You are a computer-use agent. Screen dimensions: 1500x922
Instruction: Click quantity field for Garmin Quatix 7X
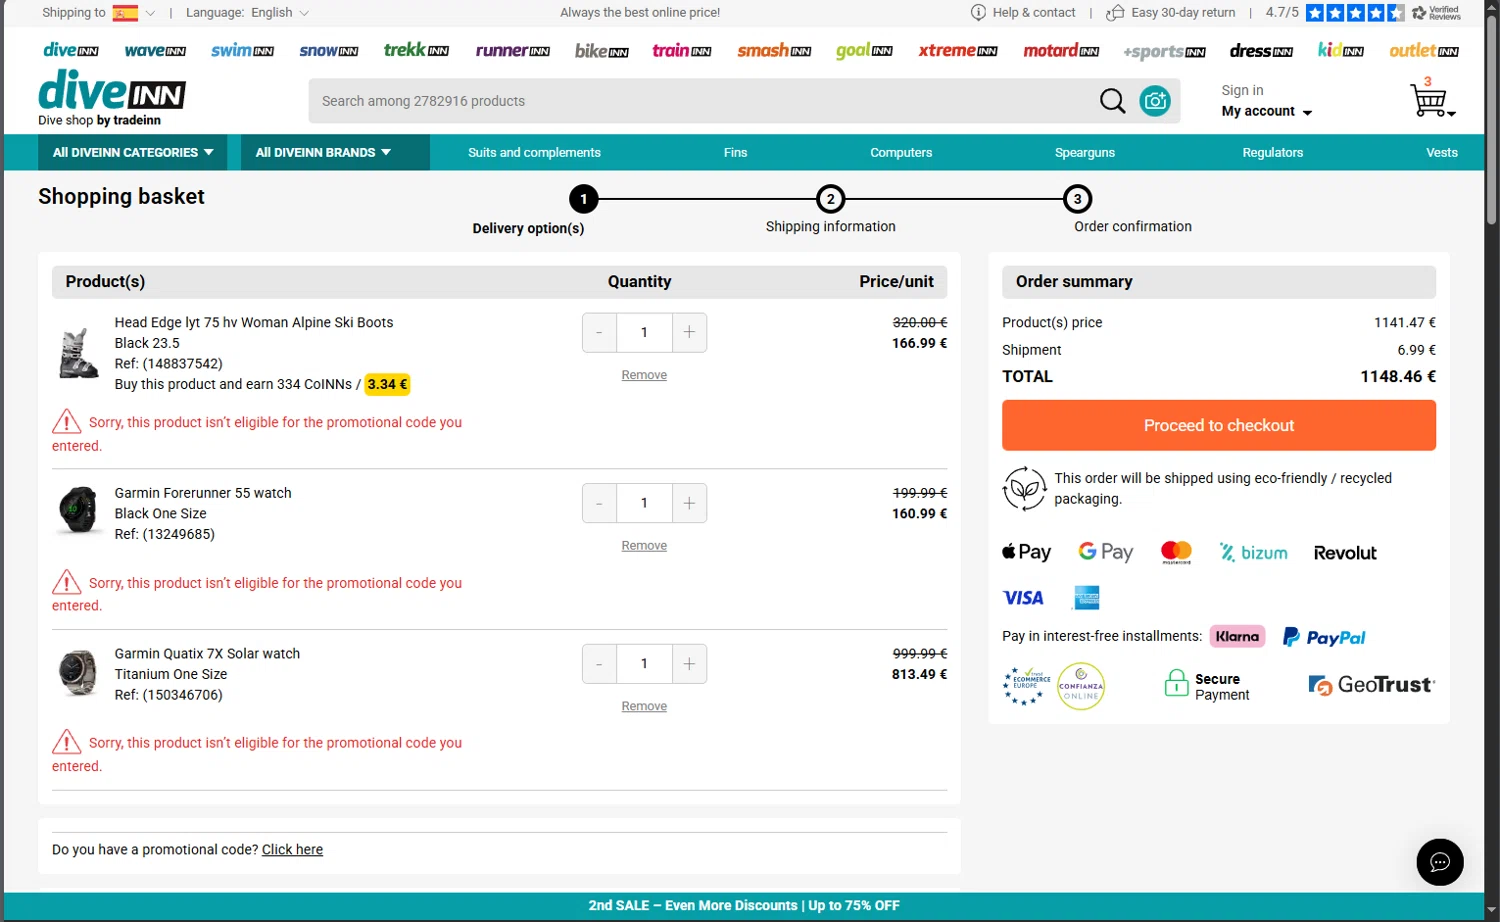tap(644, 664)
